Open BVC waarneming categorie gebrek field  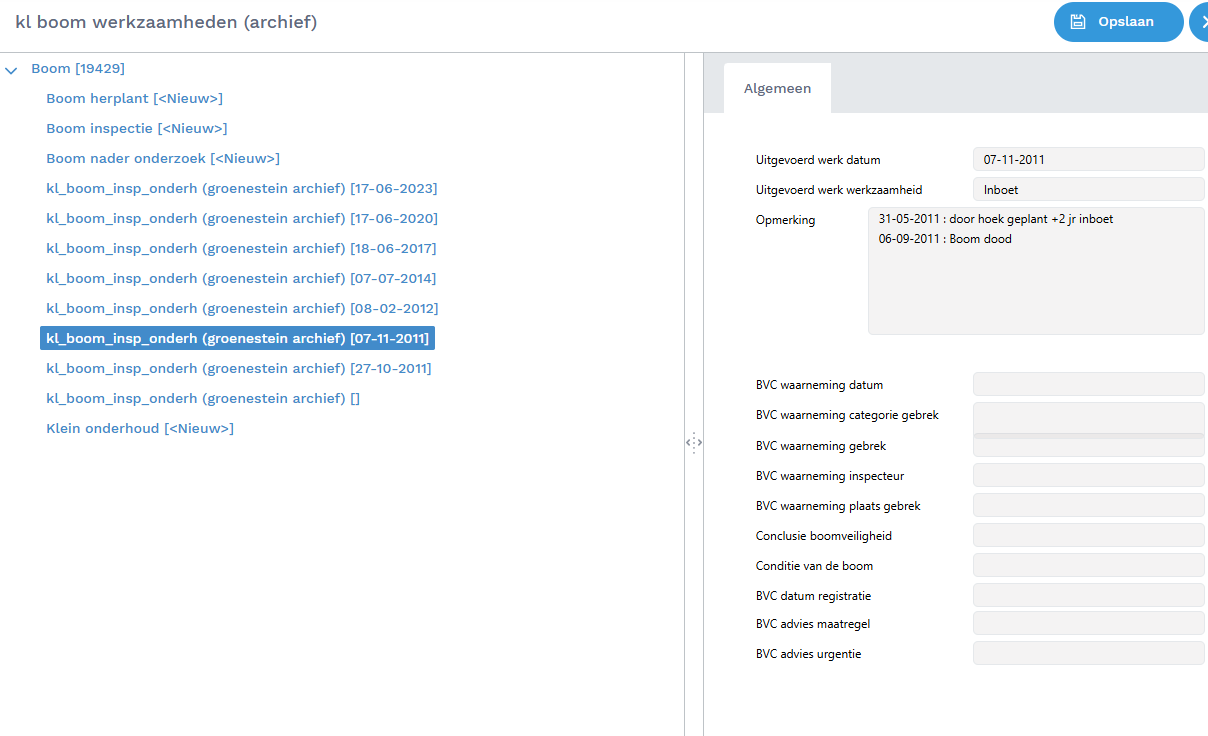pos(1087,417)
